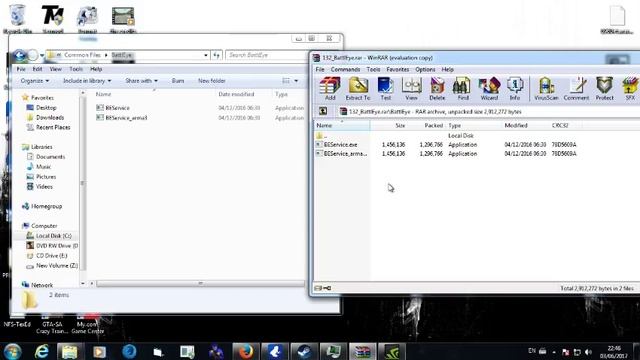Open Explorer View menu

click(x=56, y=69)
